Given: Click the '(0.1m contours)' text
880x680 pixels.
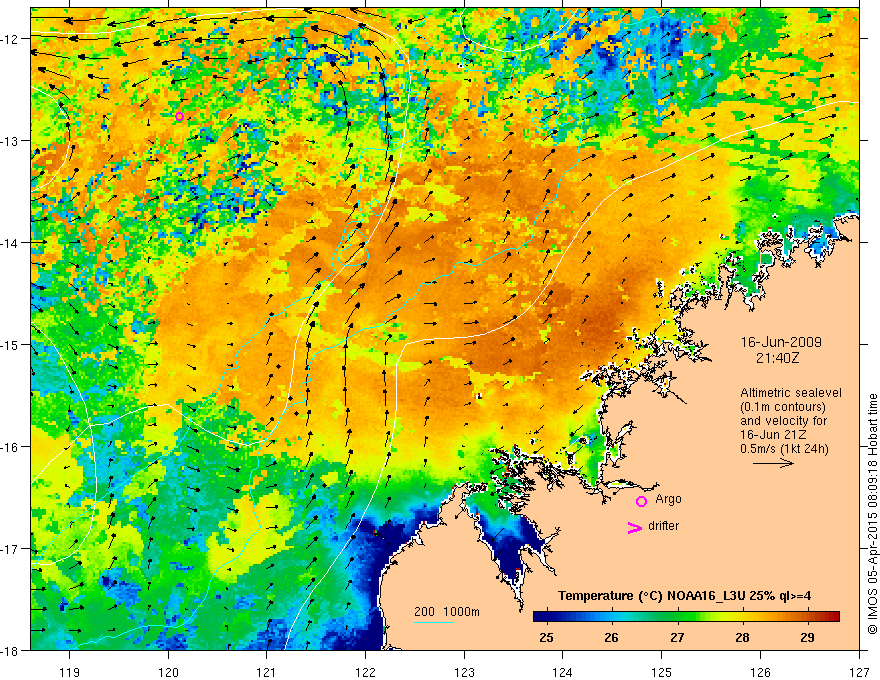Looking at the screenshot, I should (783, 407).
